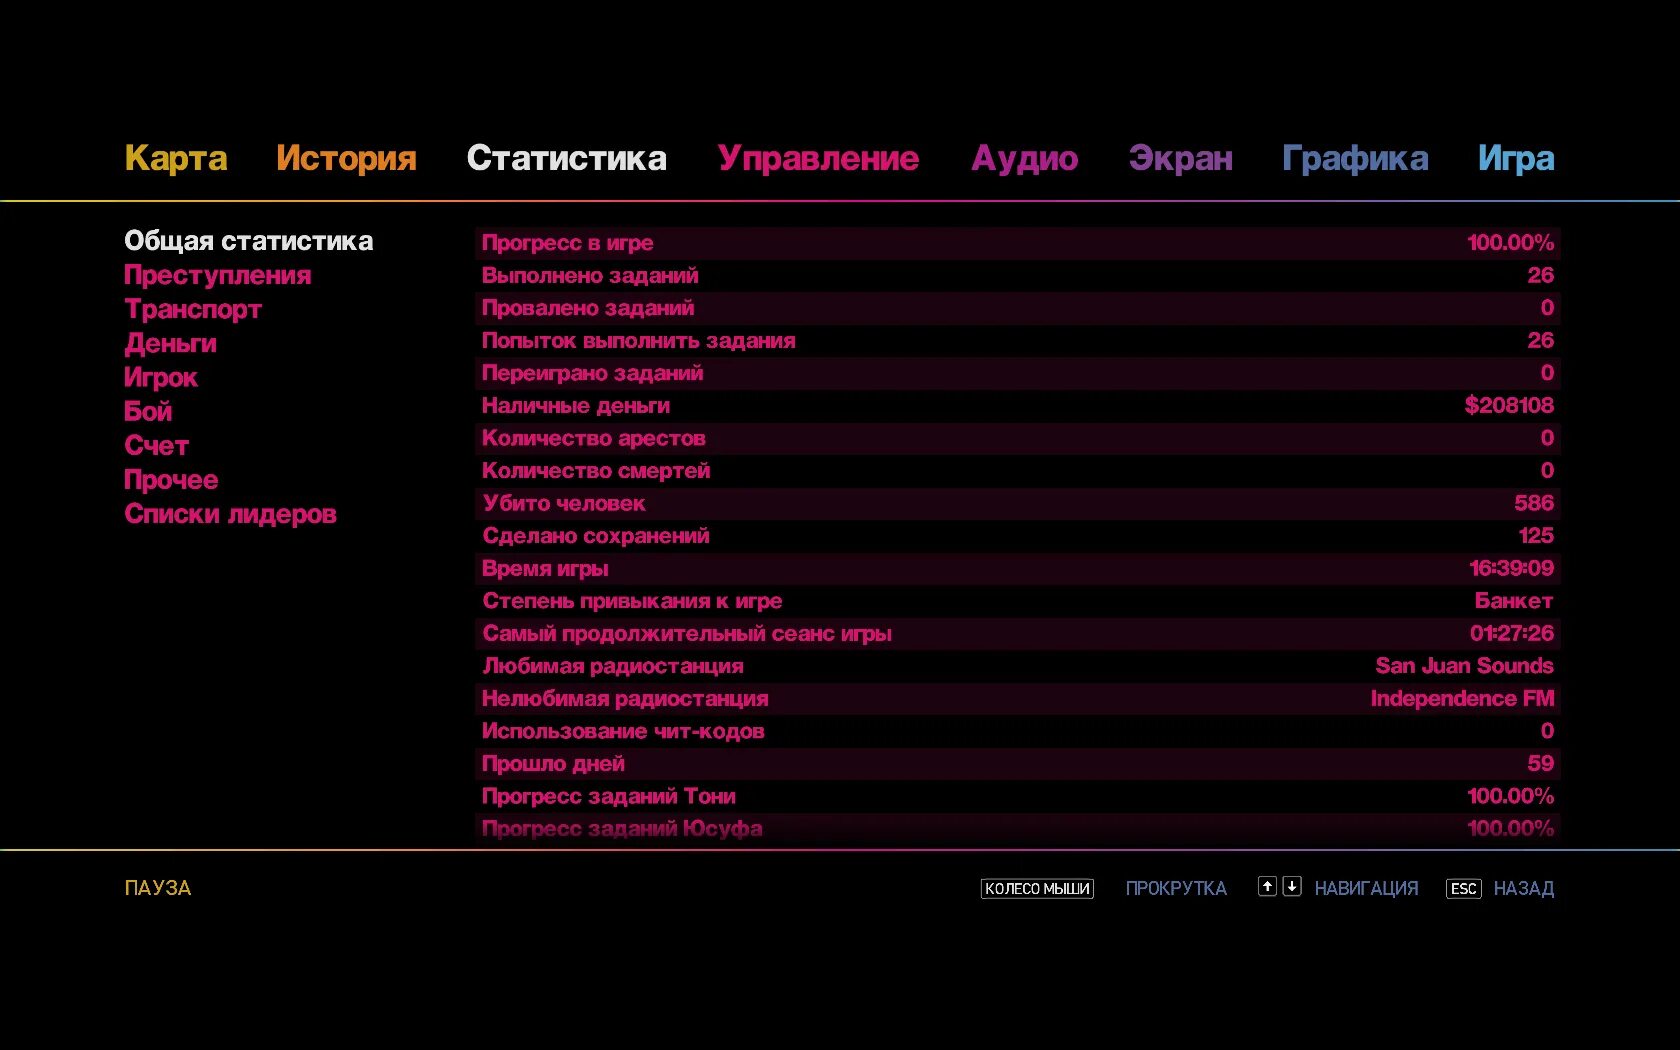Switch to the История tab
This screenshot has height=1050, width=1680.
tap(346, 158)
